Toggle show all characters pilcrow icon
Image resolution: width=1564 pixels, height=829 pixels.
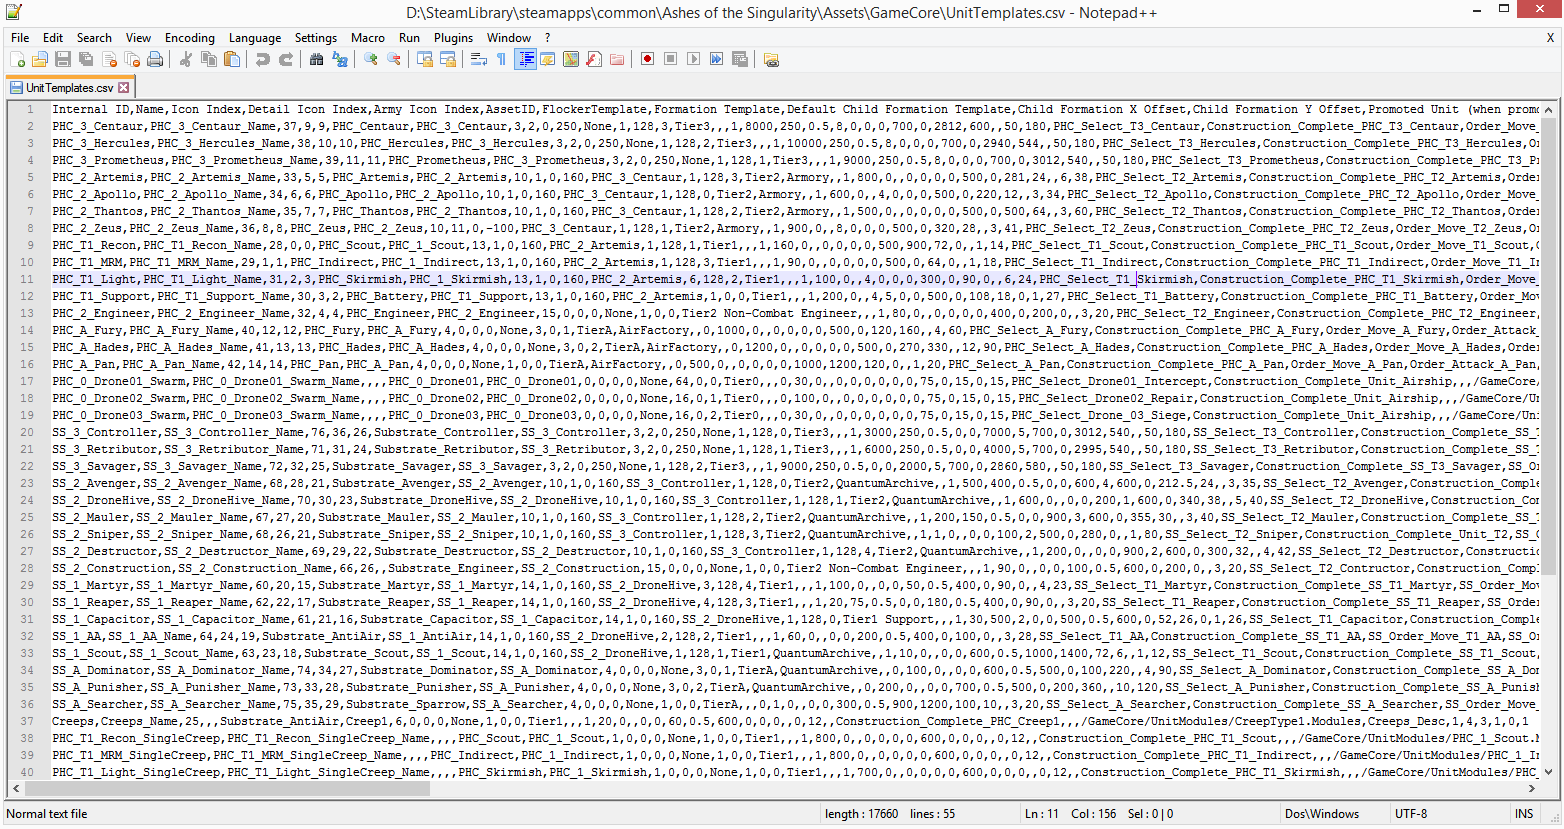tap(502, 60)
